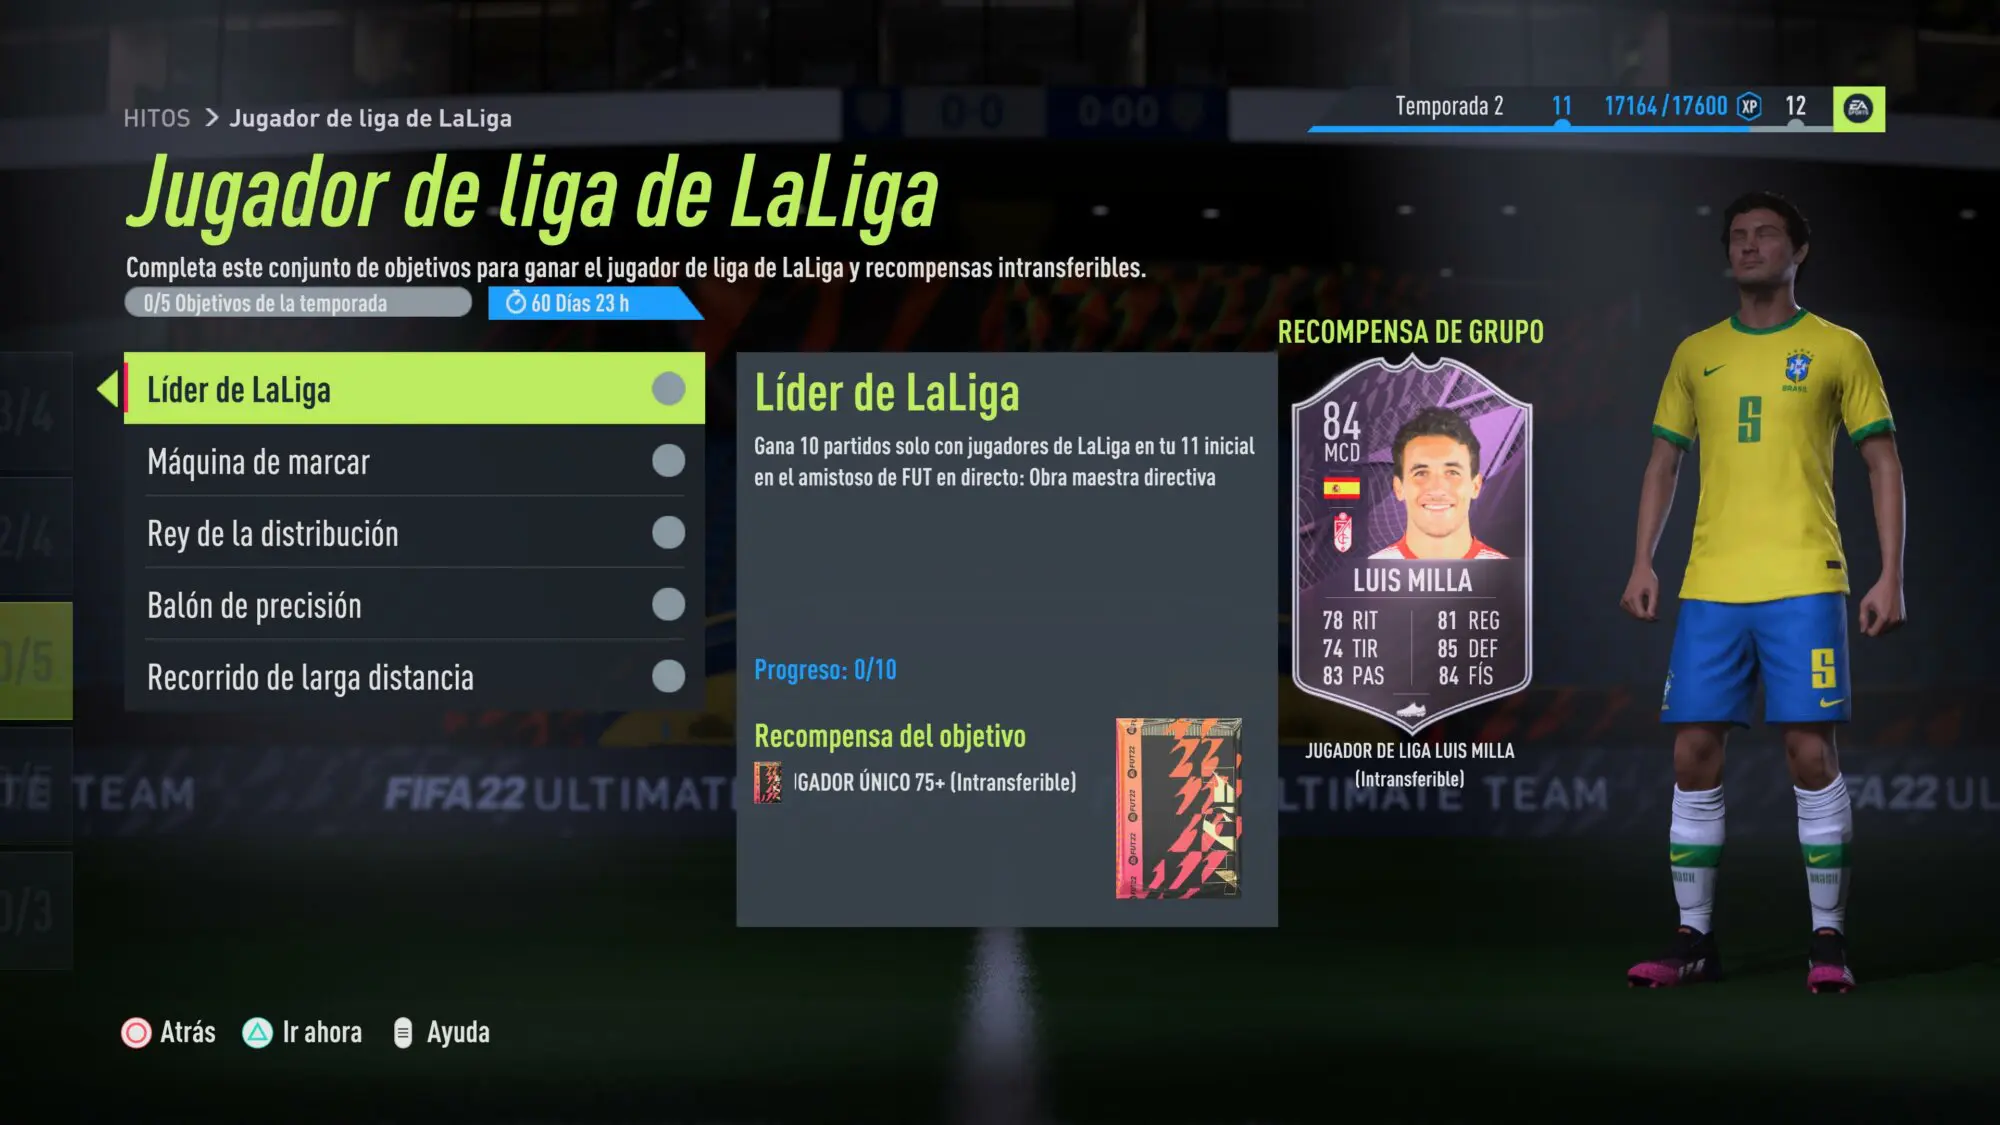The height and width of the screenshot is (1125, 2000).
Task: Click the Granada club badge on card
Action: point(1342,532)
